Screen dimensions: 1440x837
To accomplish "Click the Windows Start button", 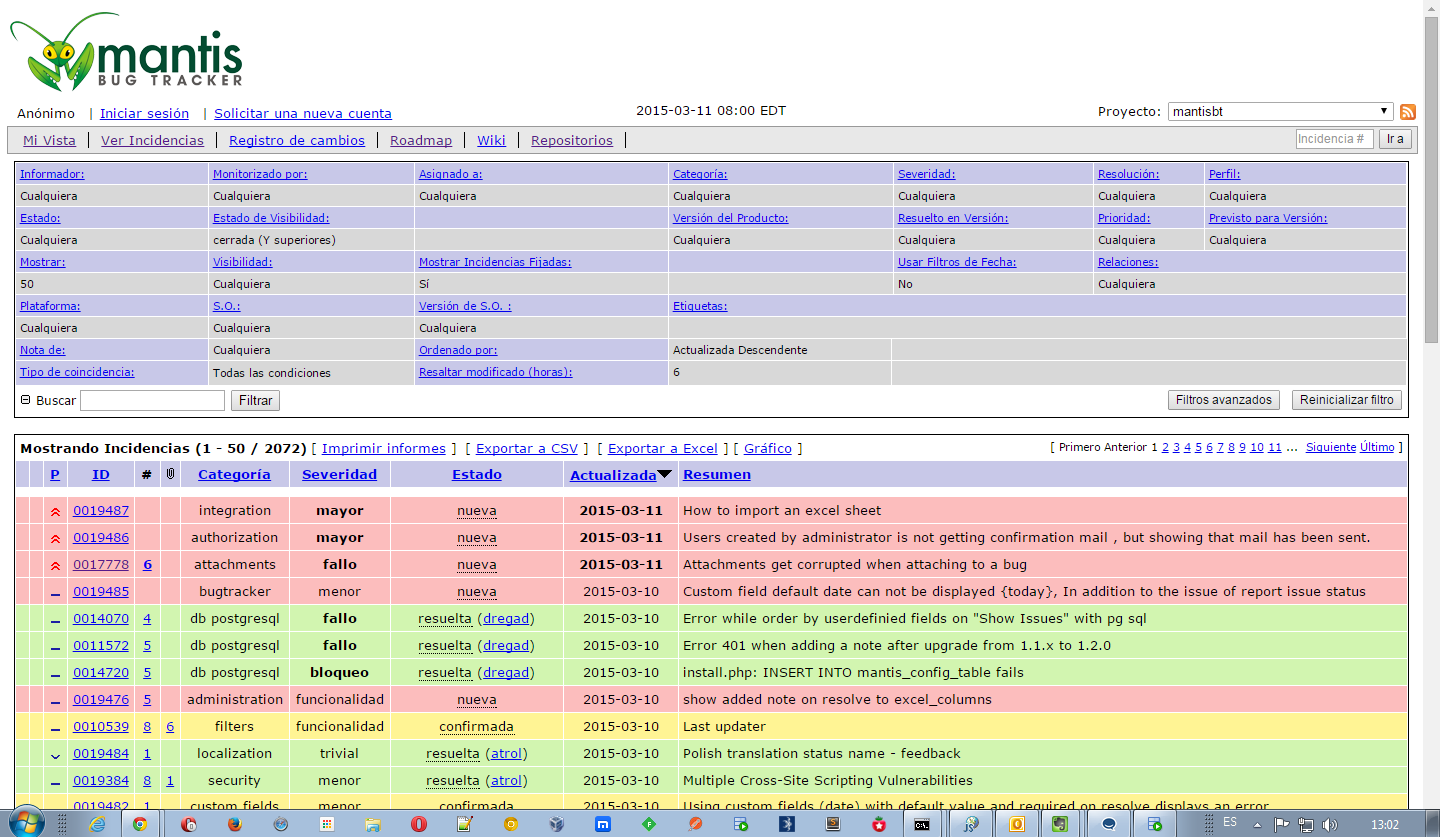I will click(27, 822).
